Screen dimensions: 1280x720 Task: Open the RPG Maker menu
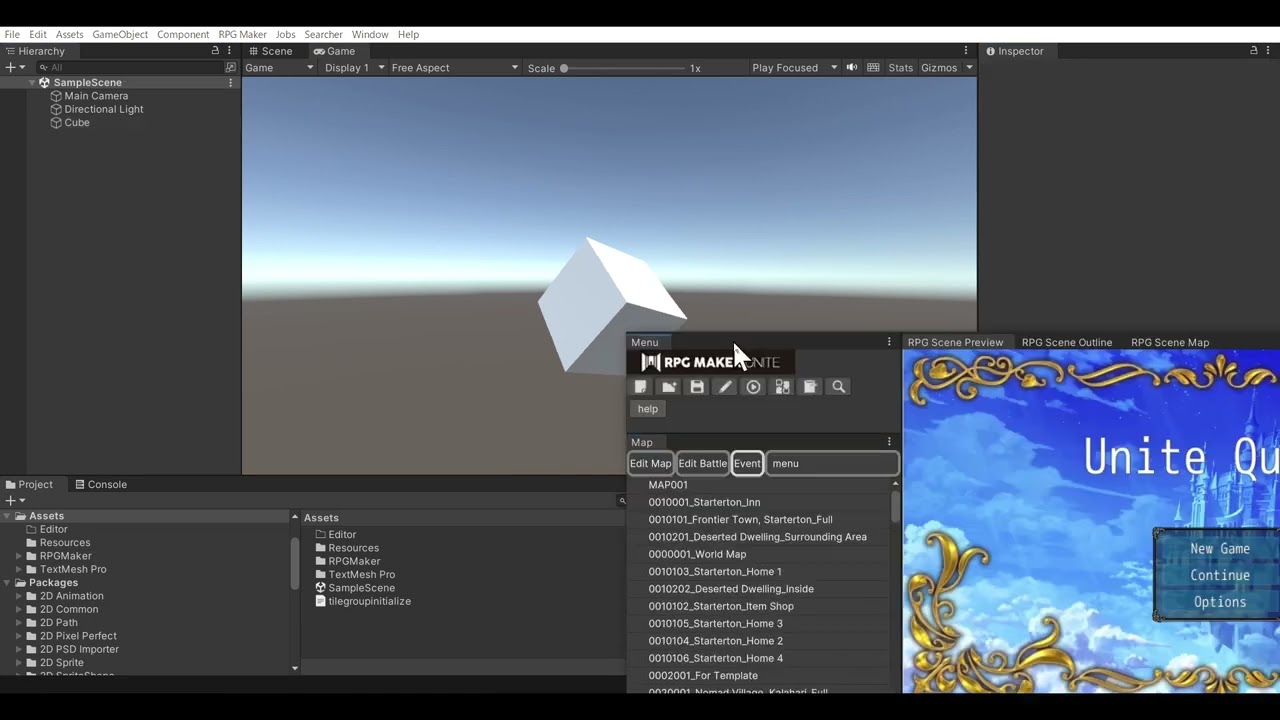(242, 34)
